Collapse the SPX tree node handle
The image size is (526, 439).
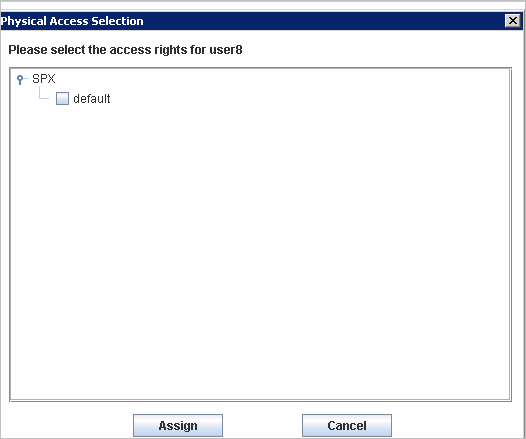coord(20,79)
